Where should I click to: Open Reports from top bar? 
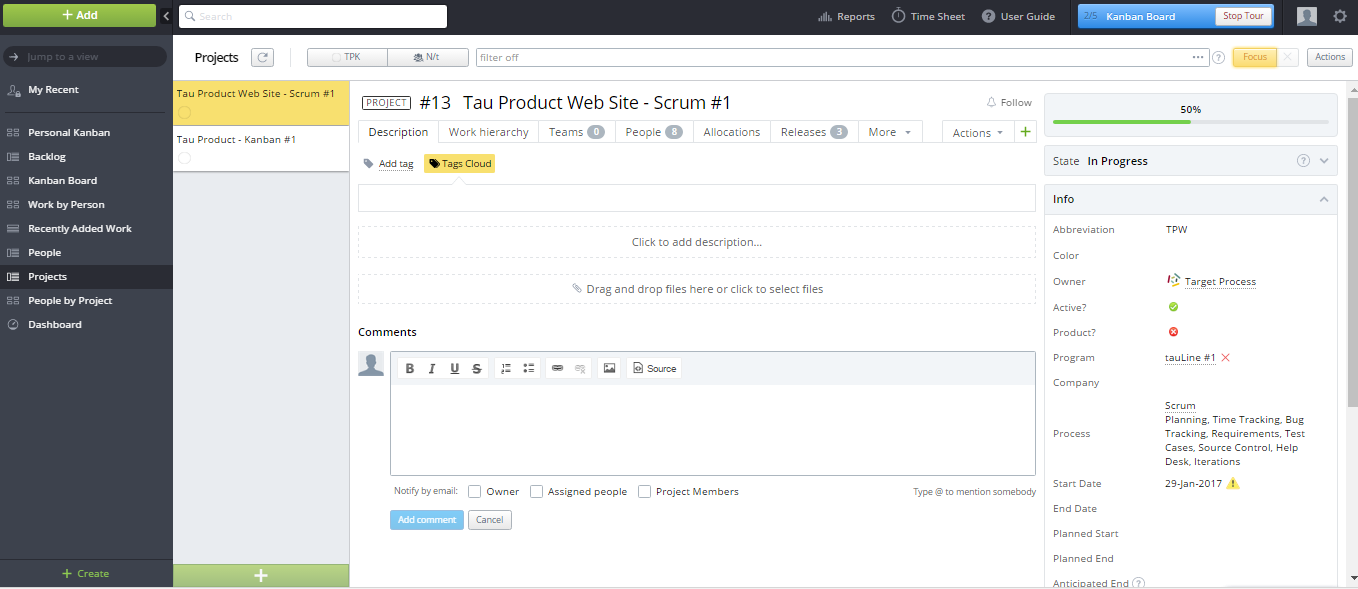tap(846, 16)
